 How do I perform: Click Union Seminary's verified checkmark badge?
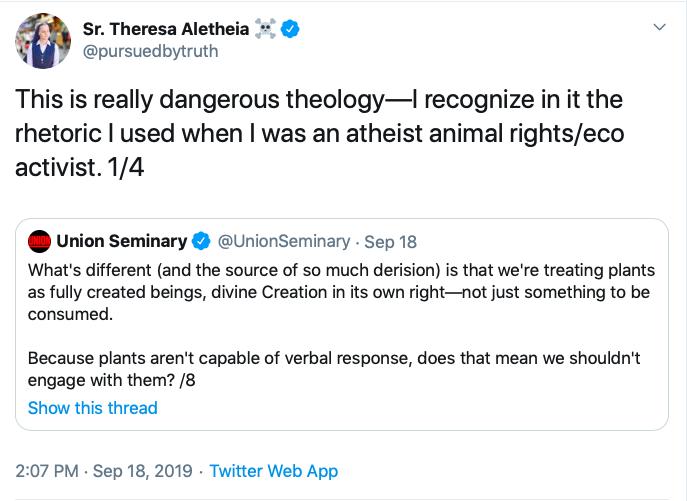200,241
